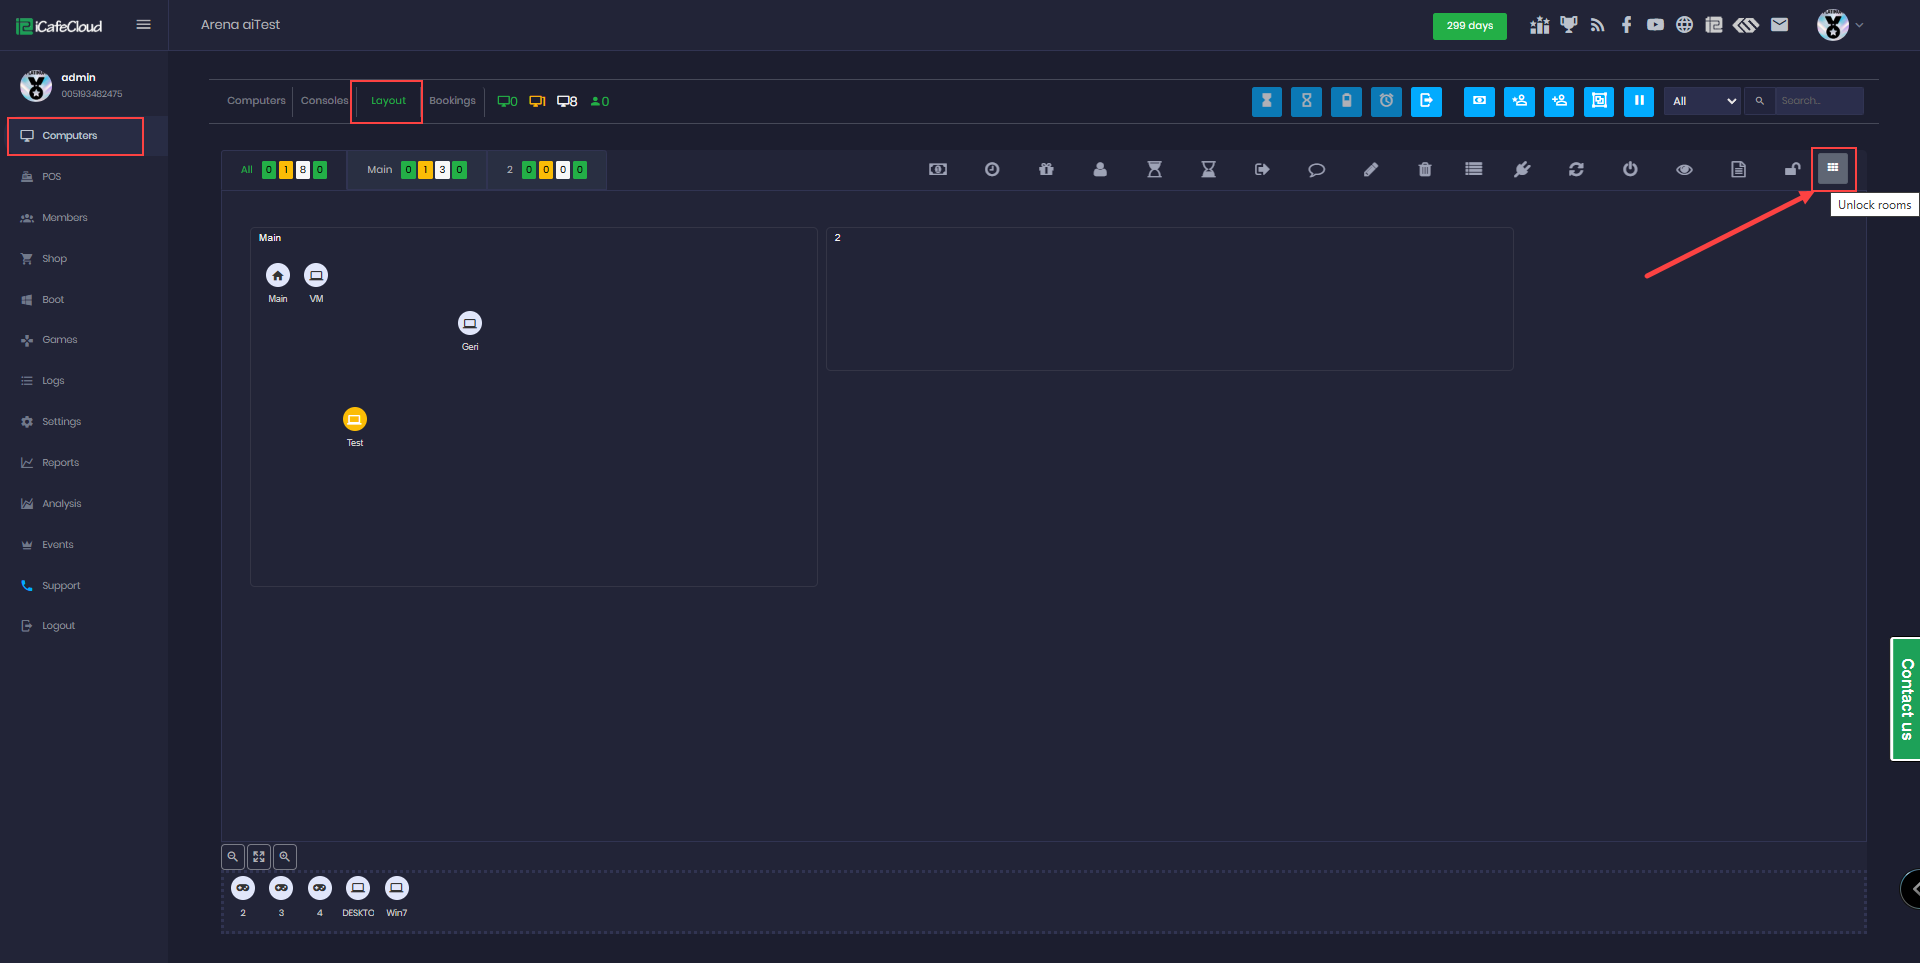The height and width of the screenshot is (963, 1920).
Task: Open the YouTube icon in header
Action: point(1655,25)
